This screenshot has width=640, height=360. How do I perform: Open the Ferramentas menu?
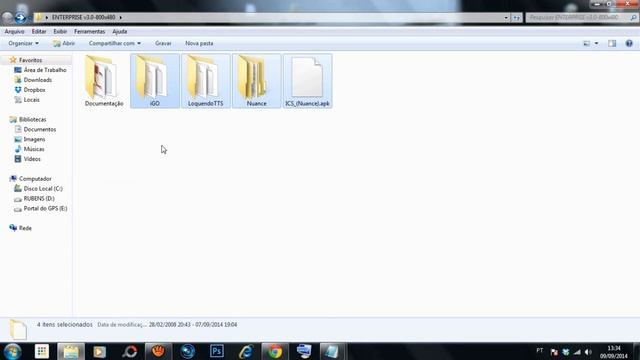pyautogui.click(x=89, y=31)
